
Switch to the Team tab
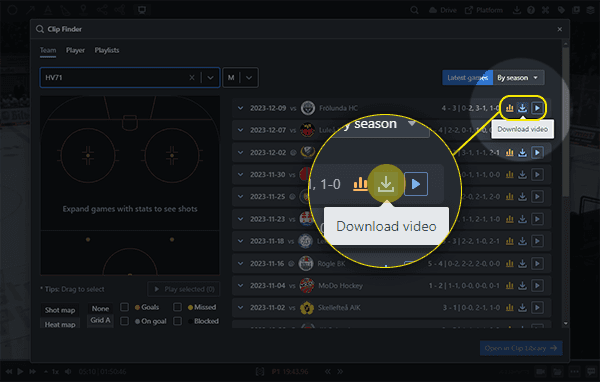[x=48, y=50]
